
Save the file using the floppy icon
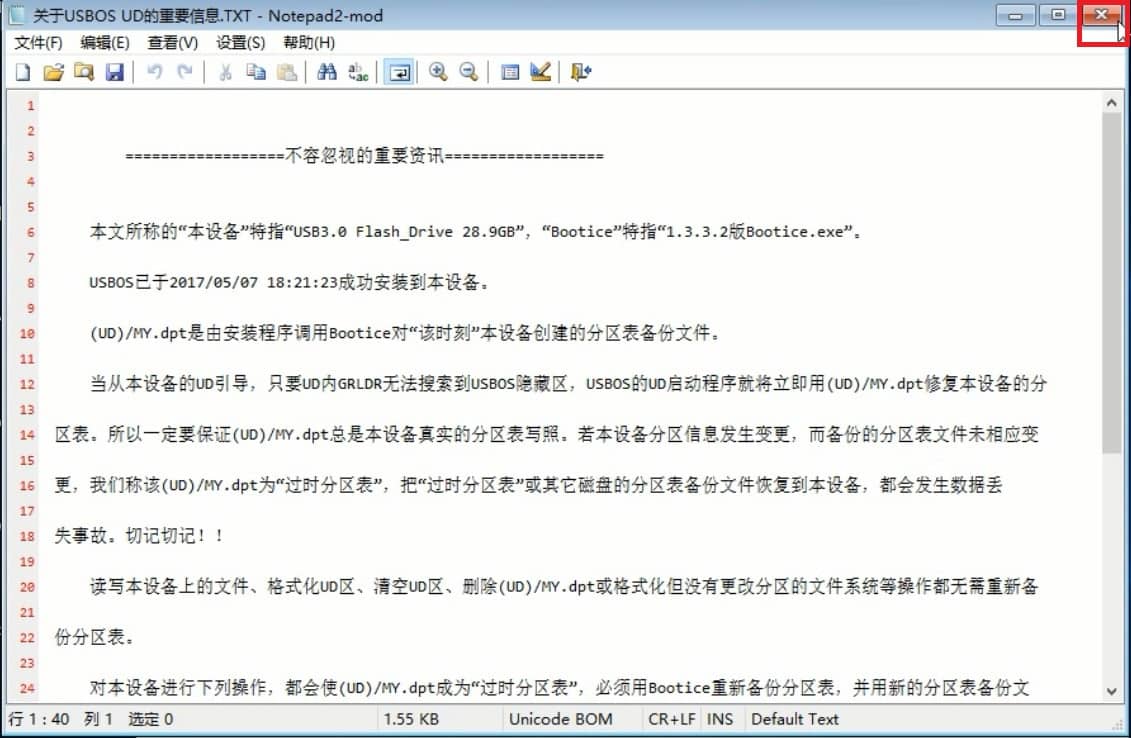pos(114,72)
